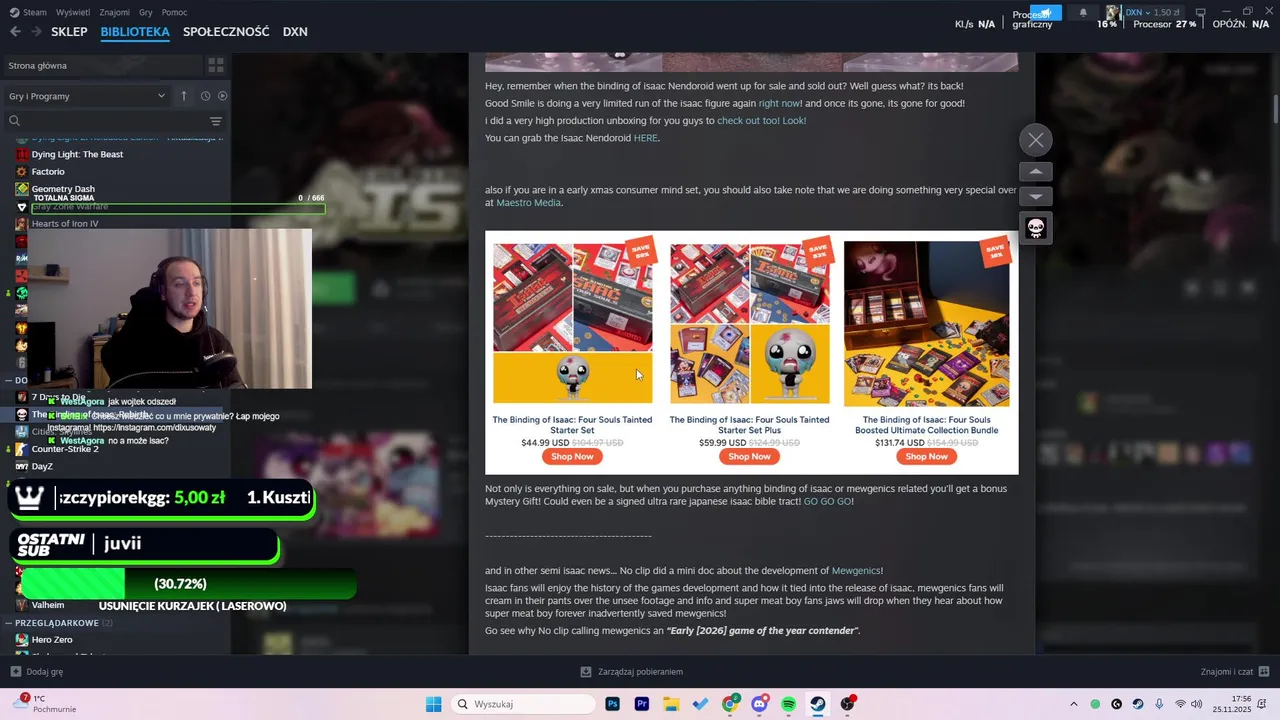Open the 'check out too! Look!' link
This screenshot has width=1280, height=720.
click(x=761, y=120)
